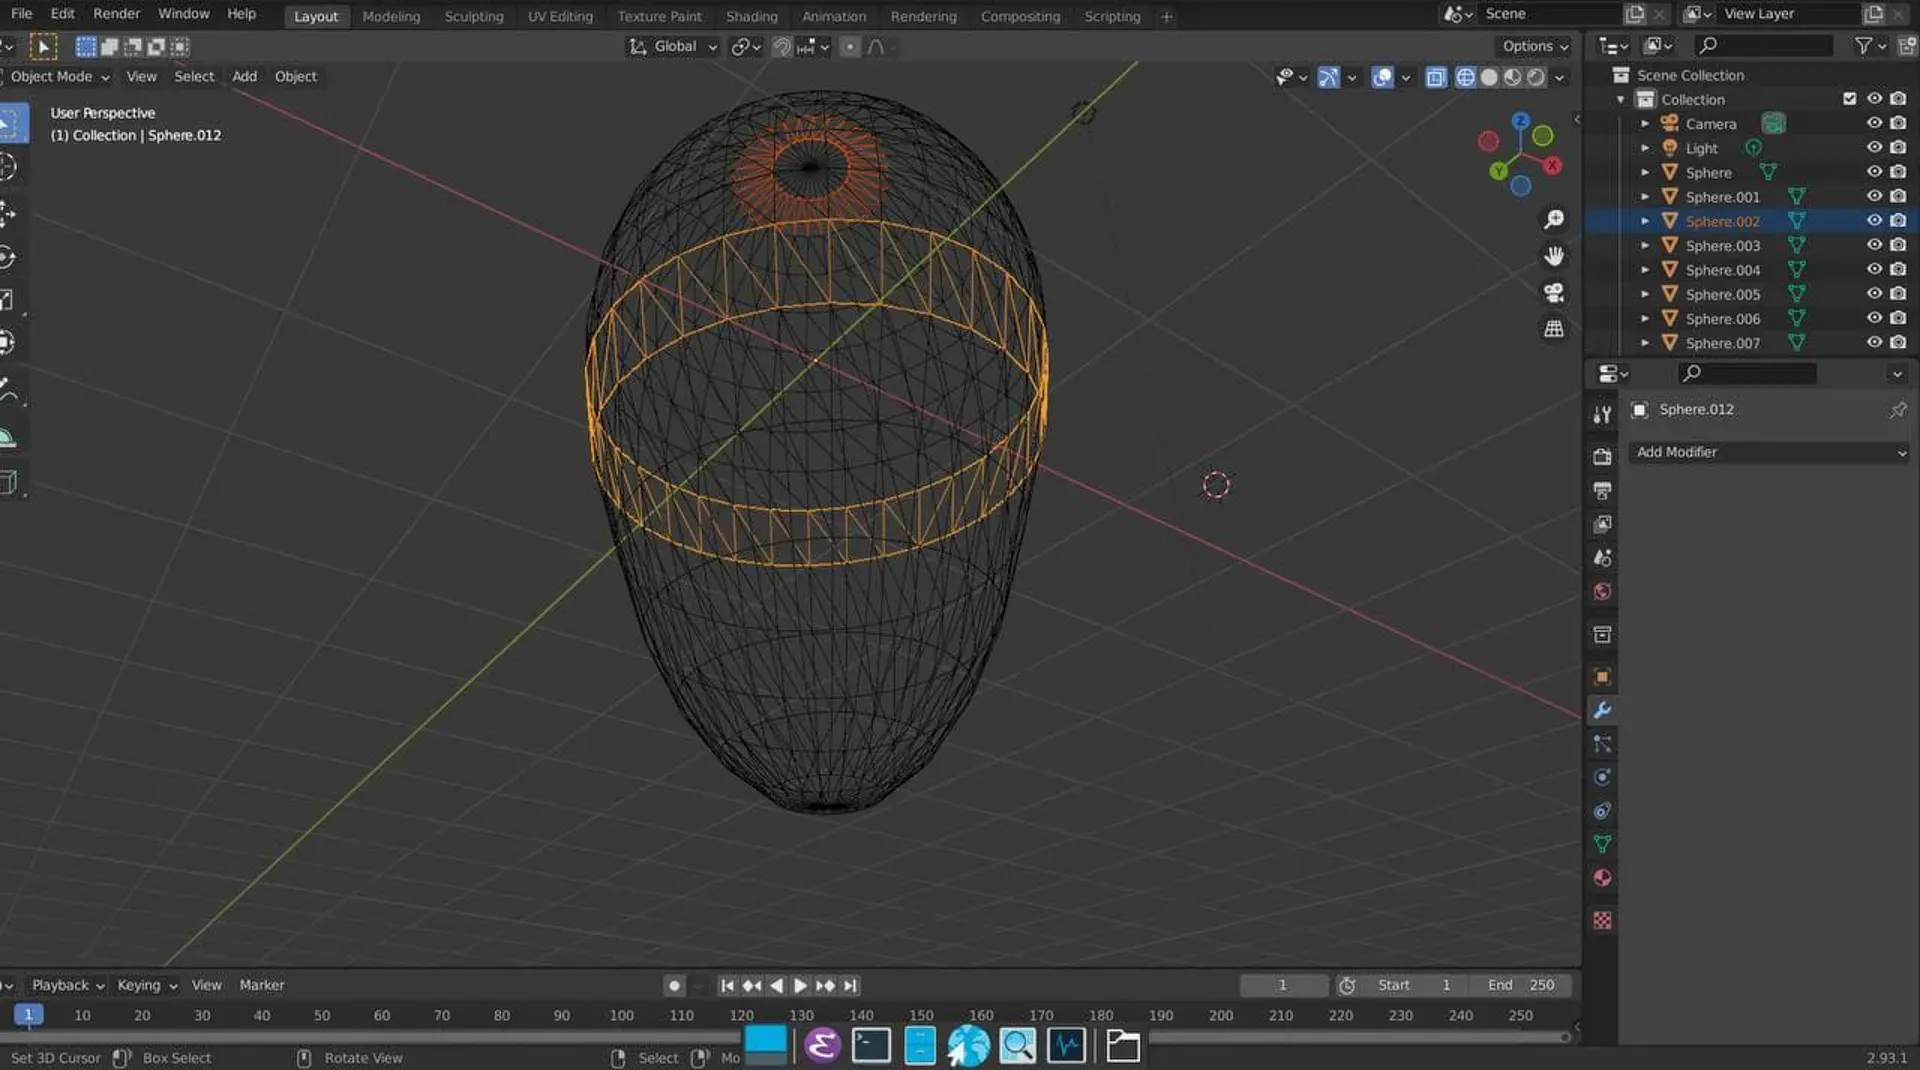1920x1070 pixels.
Task: Open the View Layer properties tab
Action: [x=1602, y=524]
